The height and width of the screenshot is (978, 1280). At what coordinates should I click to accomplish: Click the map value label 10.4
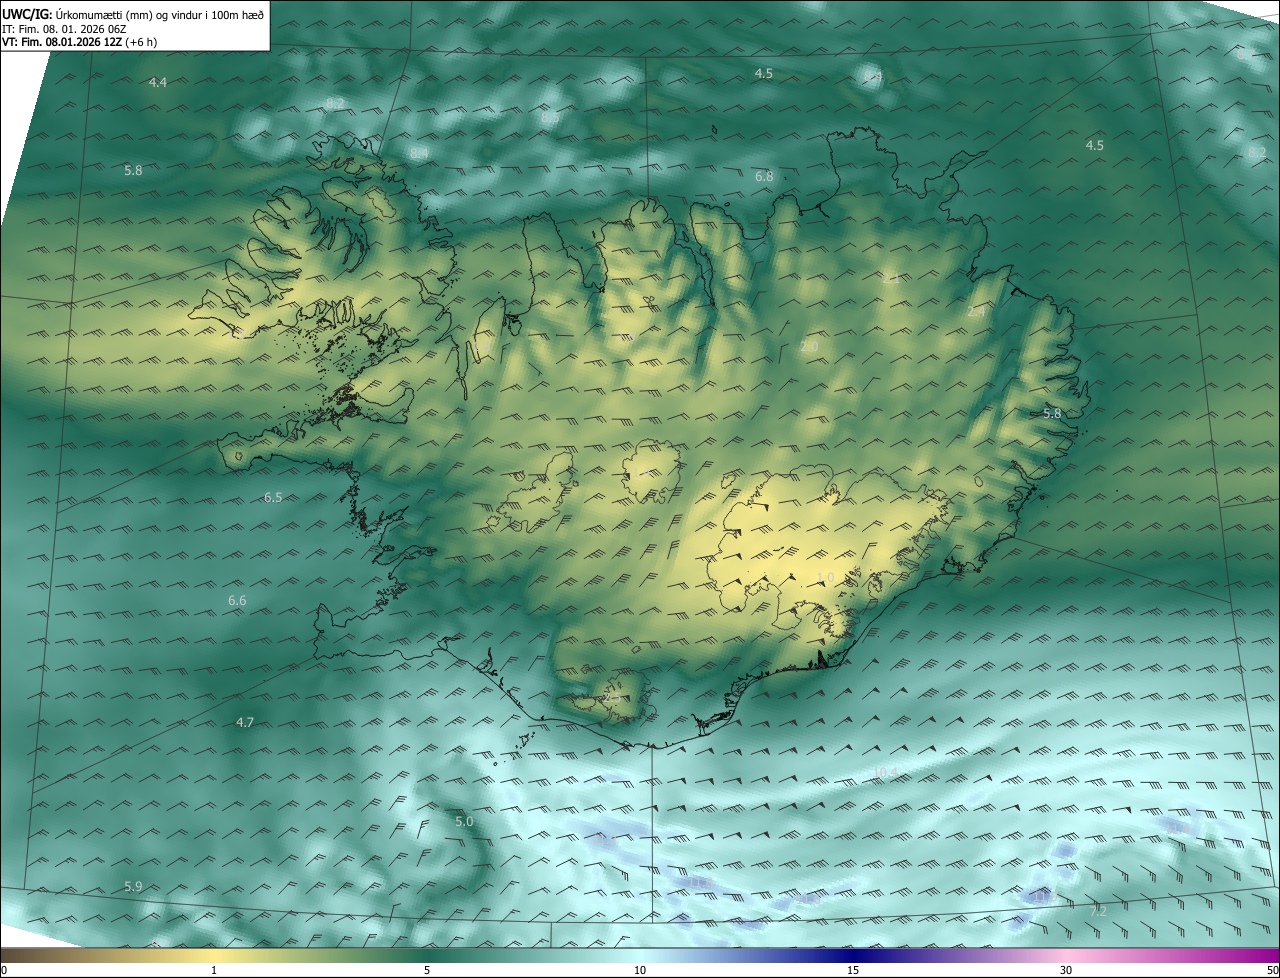(885, 771)
